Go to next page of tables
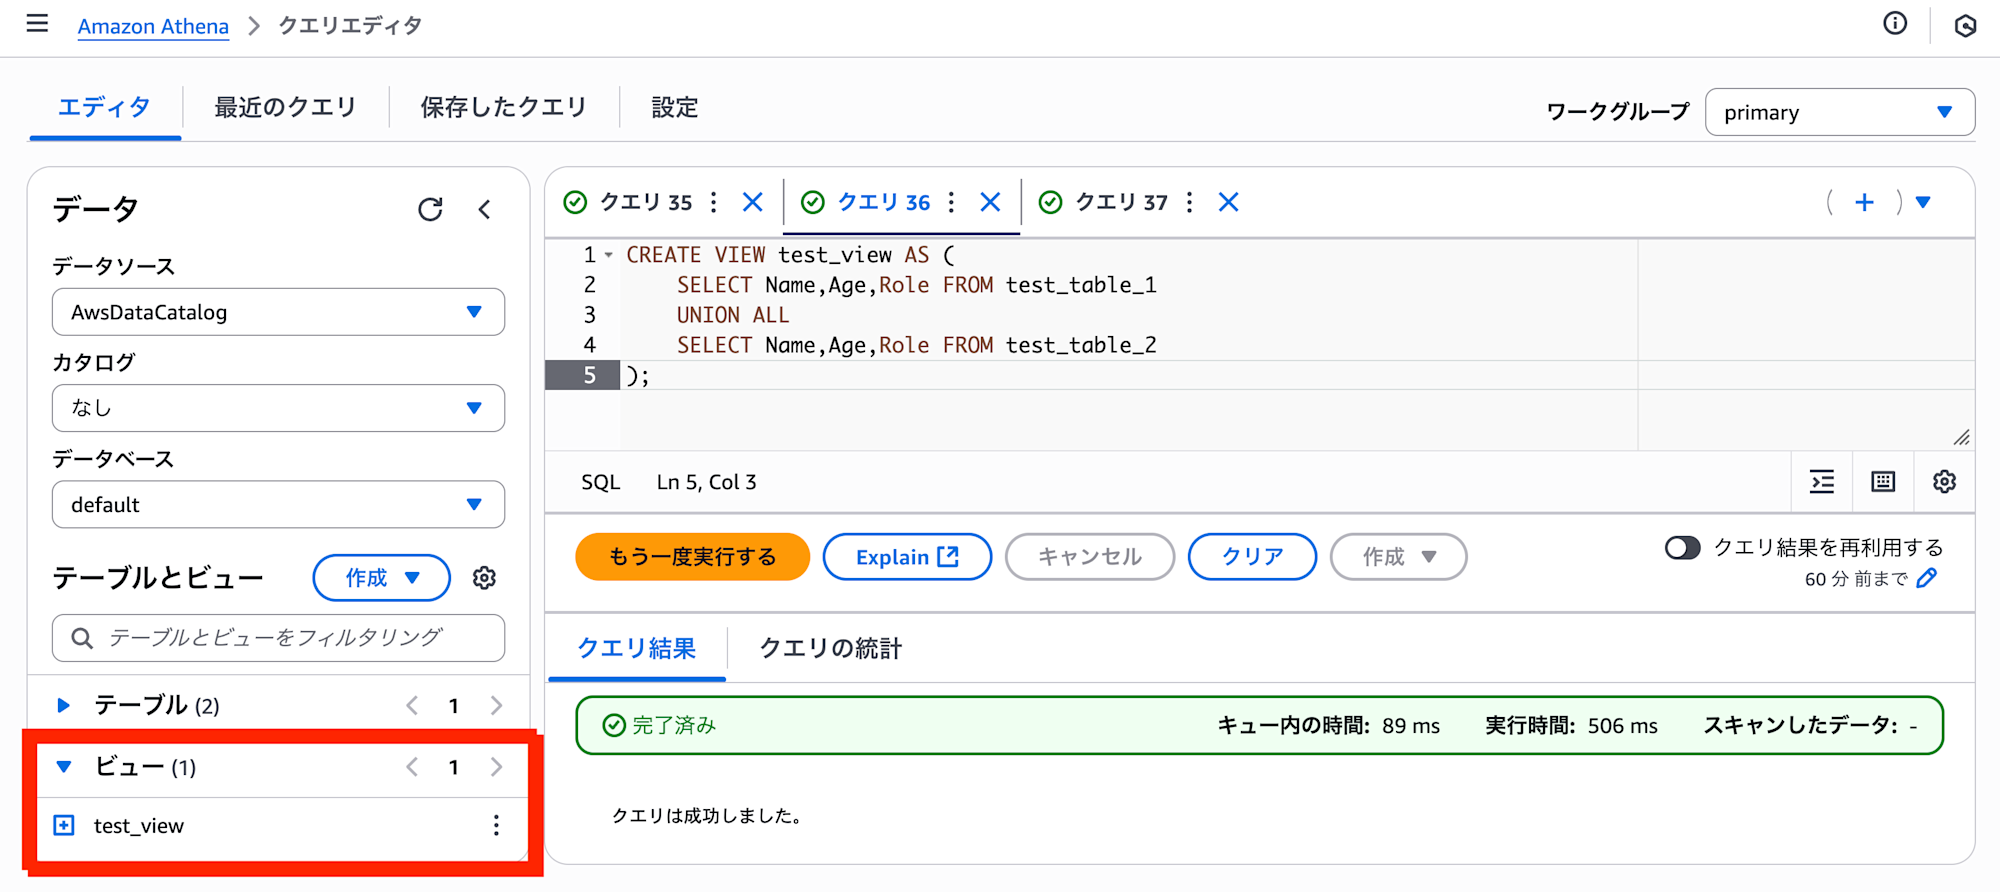 click(x=497, y=705)
